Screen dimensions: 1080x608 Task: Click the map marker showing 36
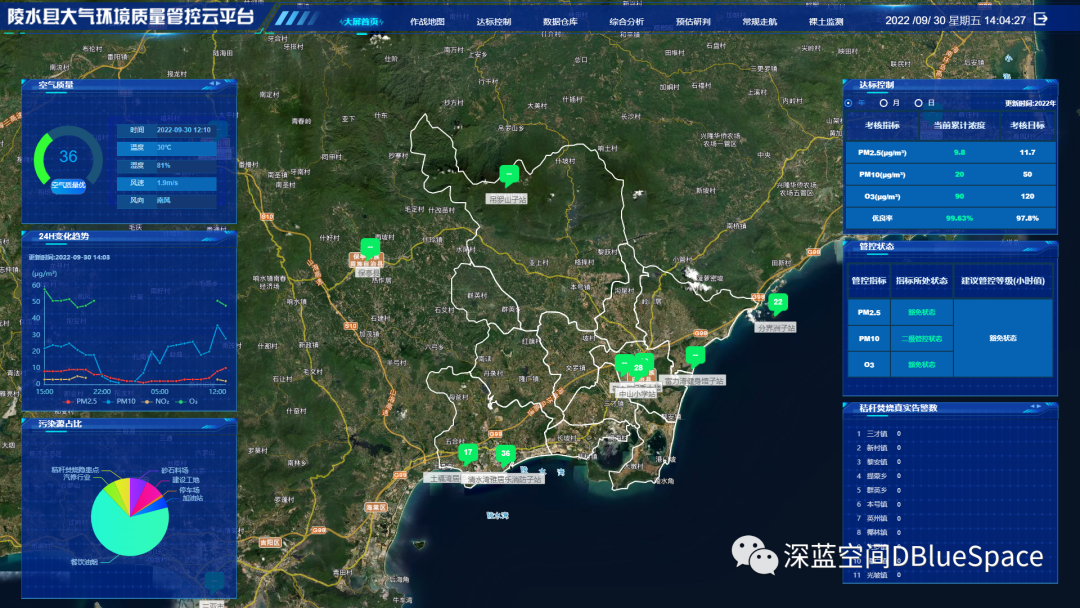(506, 454)
